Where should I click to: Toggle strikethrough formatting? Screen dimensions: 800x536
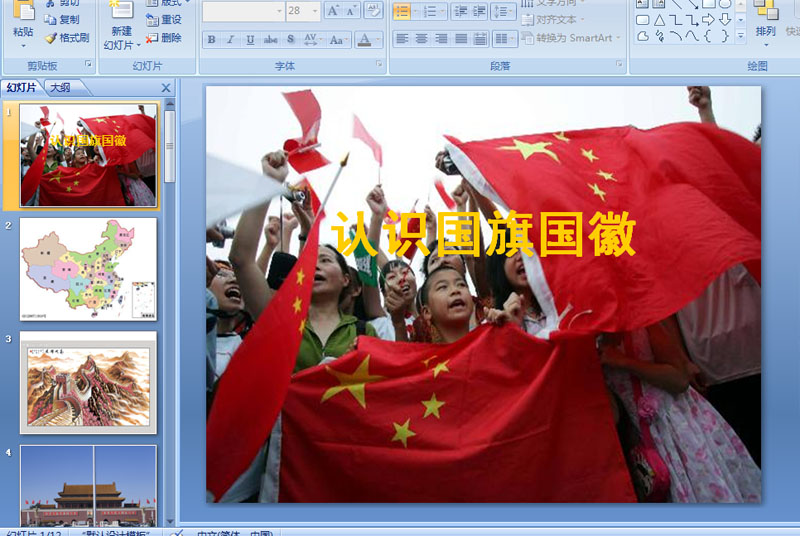click(270, 39)
